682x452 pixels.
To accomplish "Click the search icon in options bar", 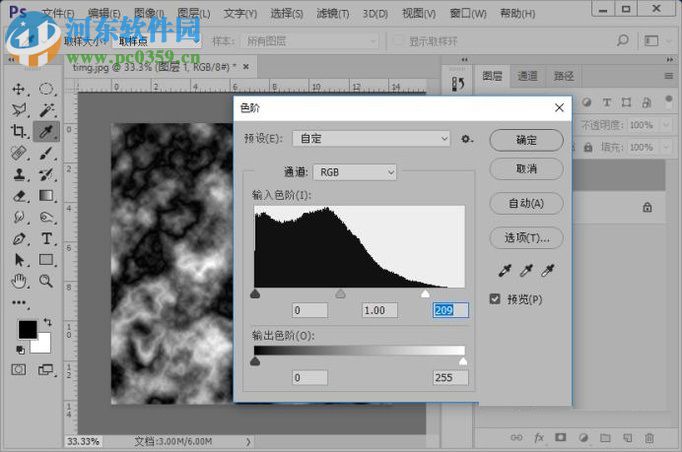I will point(623,41).
